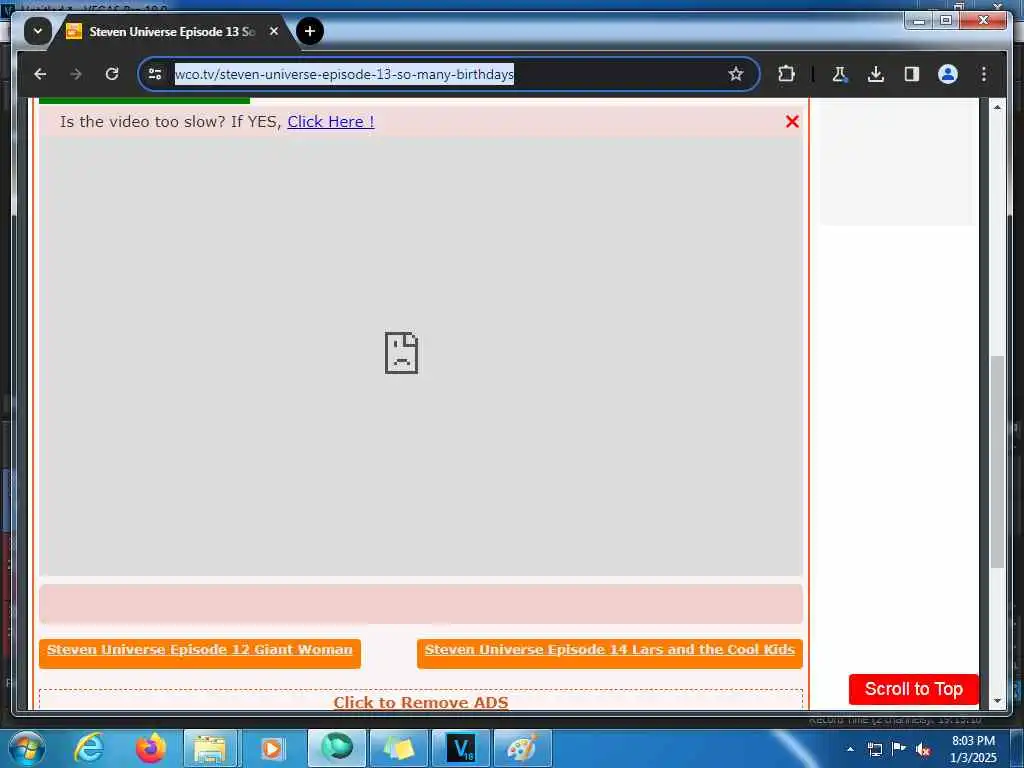The height and width of the screenshot is (768, 1024).
Task: Bookmark this page with the star icon
Action: [736, 74]
